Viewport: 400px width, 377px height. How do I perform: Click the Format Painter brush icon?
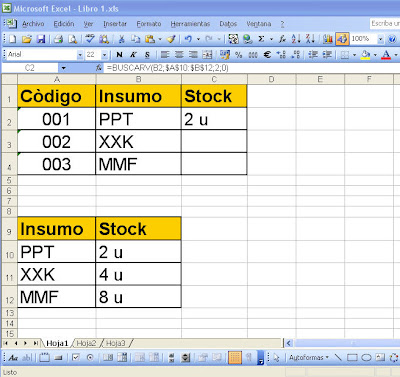171,39
